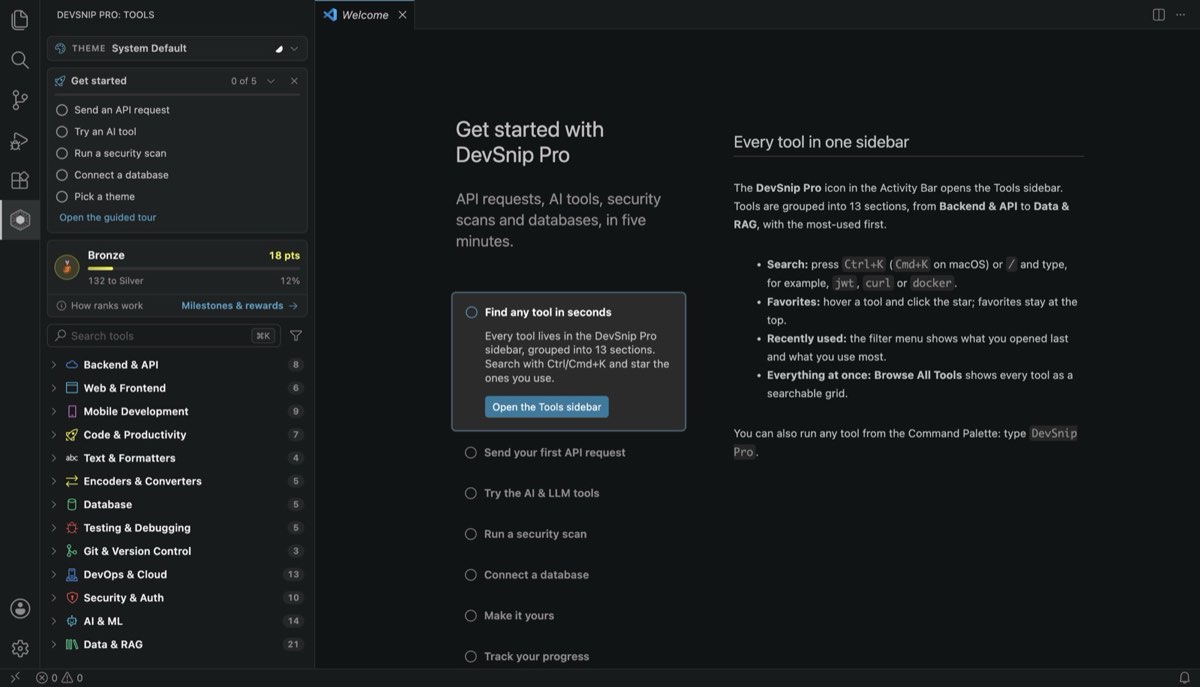The image size is (1200, 687).
Task: Click the filter funnel icon beside Search tools
Action: (296, 336)
